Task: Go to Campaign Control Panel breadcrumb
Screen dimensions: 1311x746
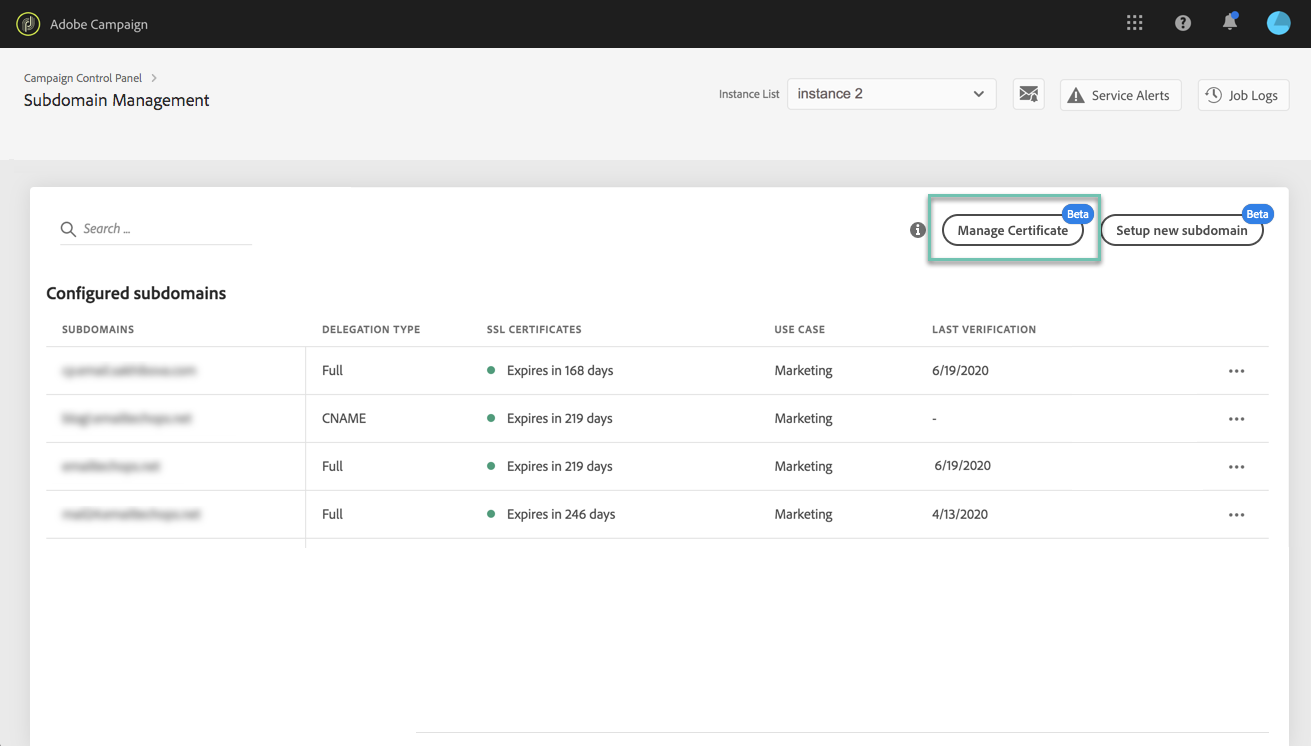Action: 83,77
